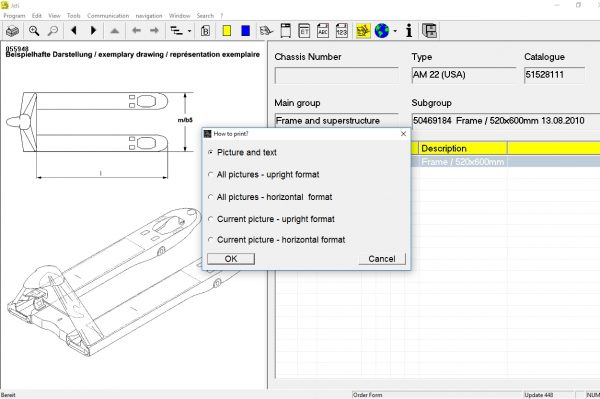600x399 pixels.
Task: Click Cancel in How to print dialog
Action: click(x=382, y=259)
